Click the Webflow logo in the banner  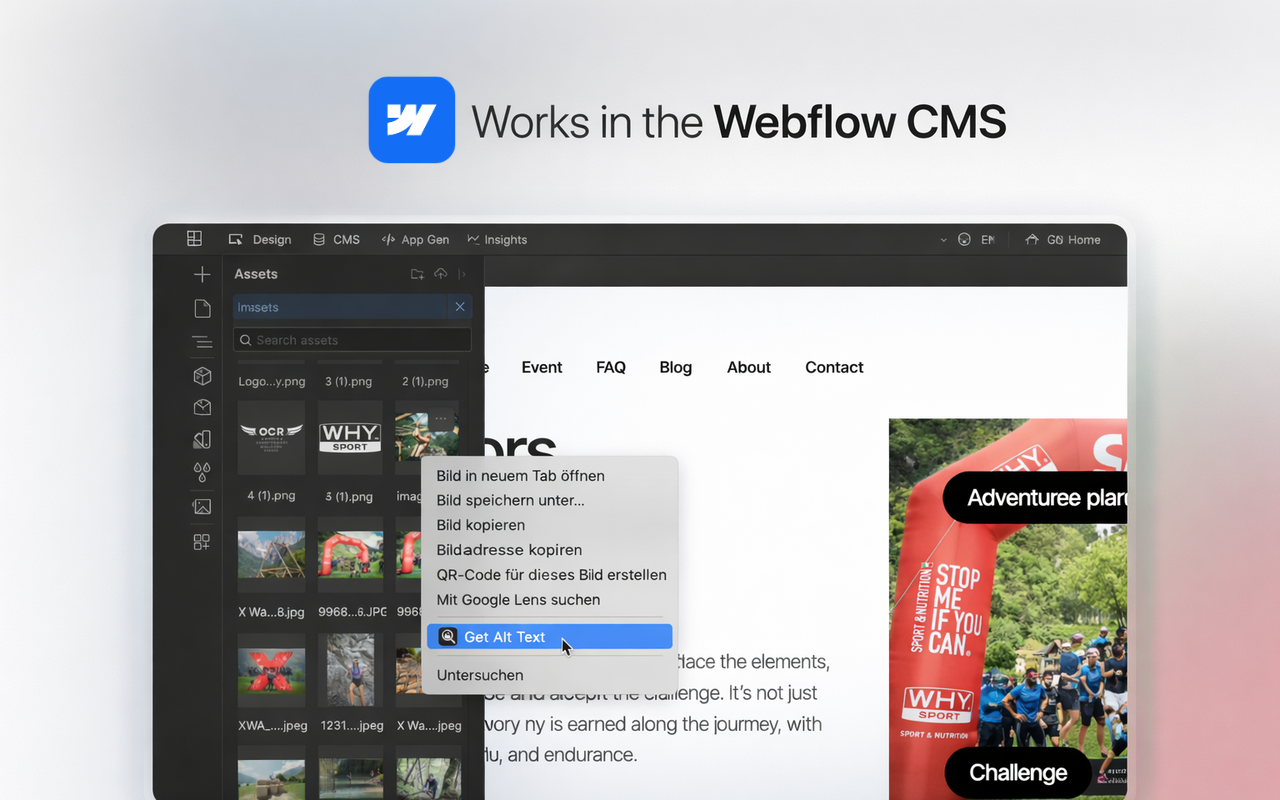[412, 120]
